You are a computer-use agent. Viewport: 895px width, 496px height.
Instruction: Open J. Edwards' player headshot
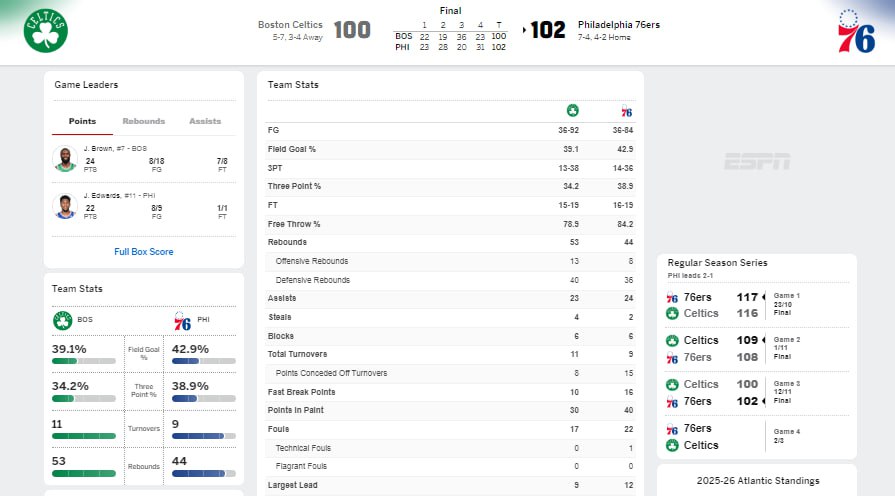coord(65,206)
